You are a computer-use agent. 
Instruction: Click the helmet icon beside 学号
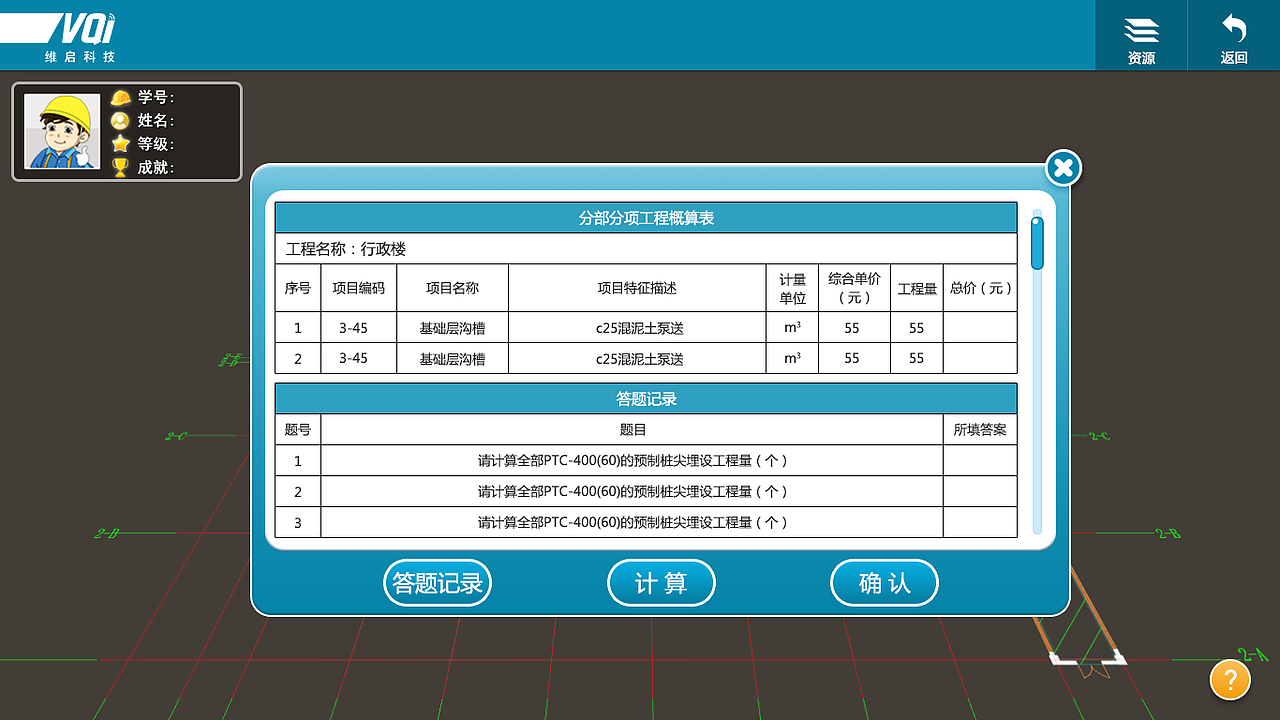click(x=121, y=97)
